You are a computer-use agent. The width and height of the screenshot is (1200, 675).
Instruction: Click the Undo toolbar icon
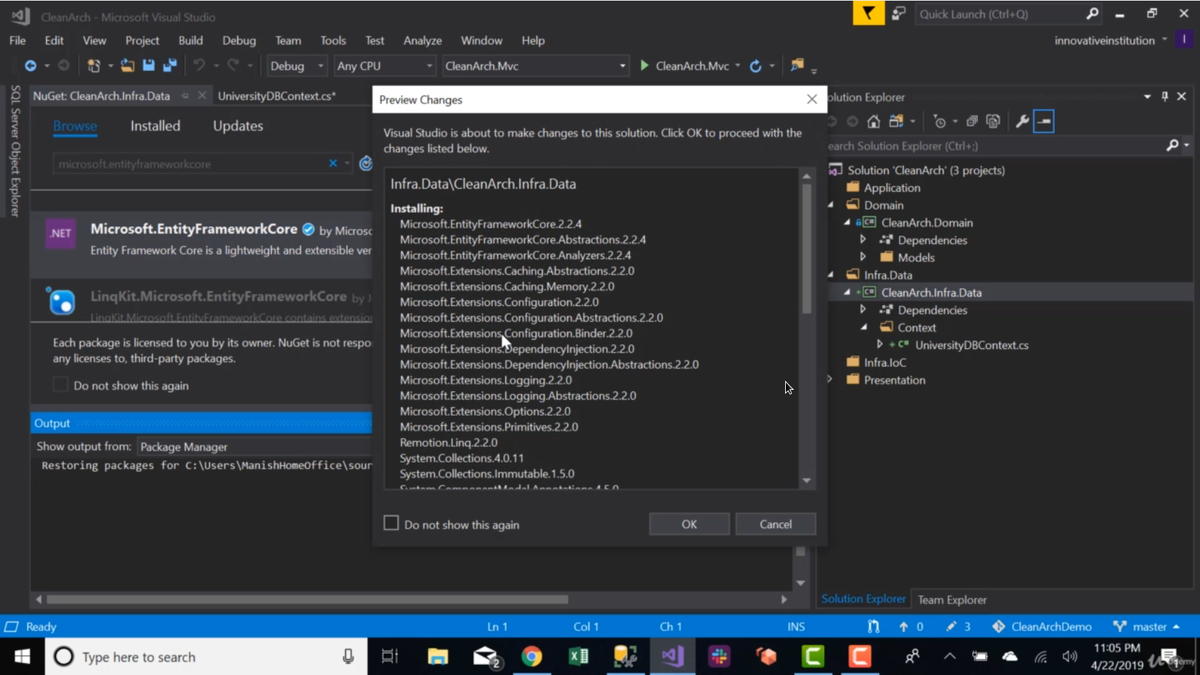pyautogui.click(x=199, y=66)
